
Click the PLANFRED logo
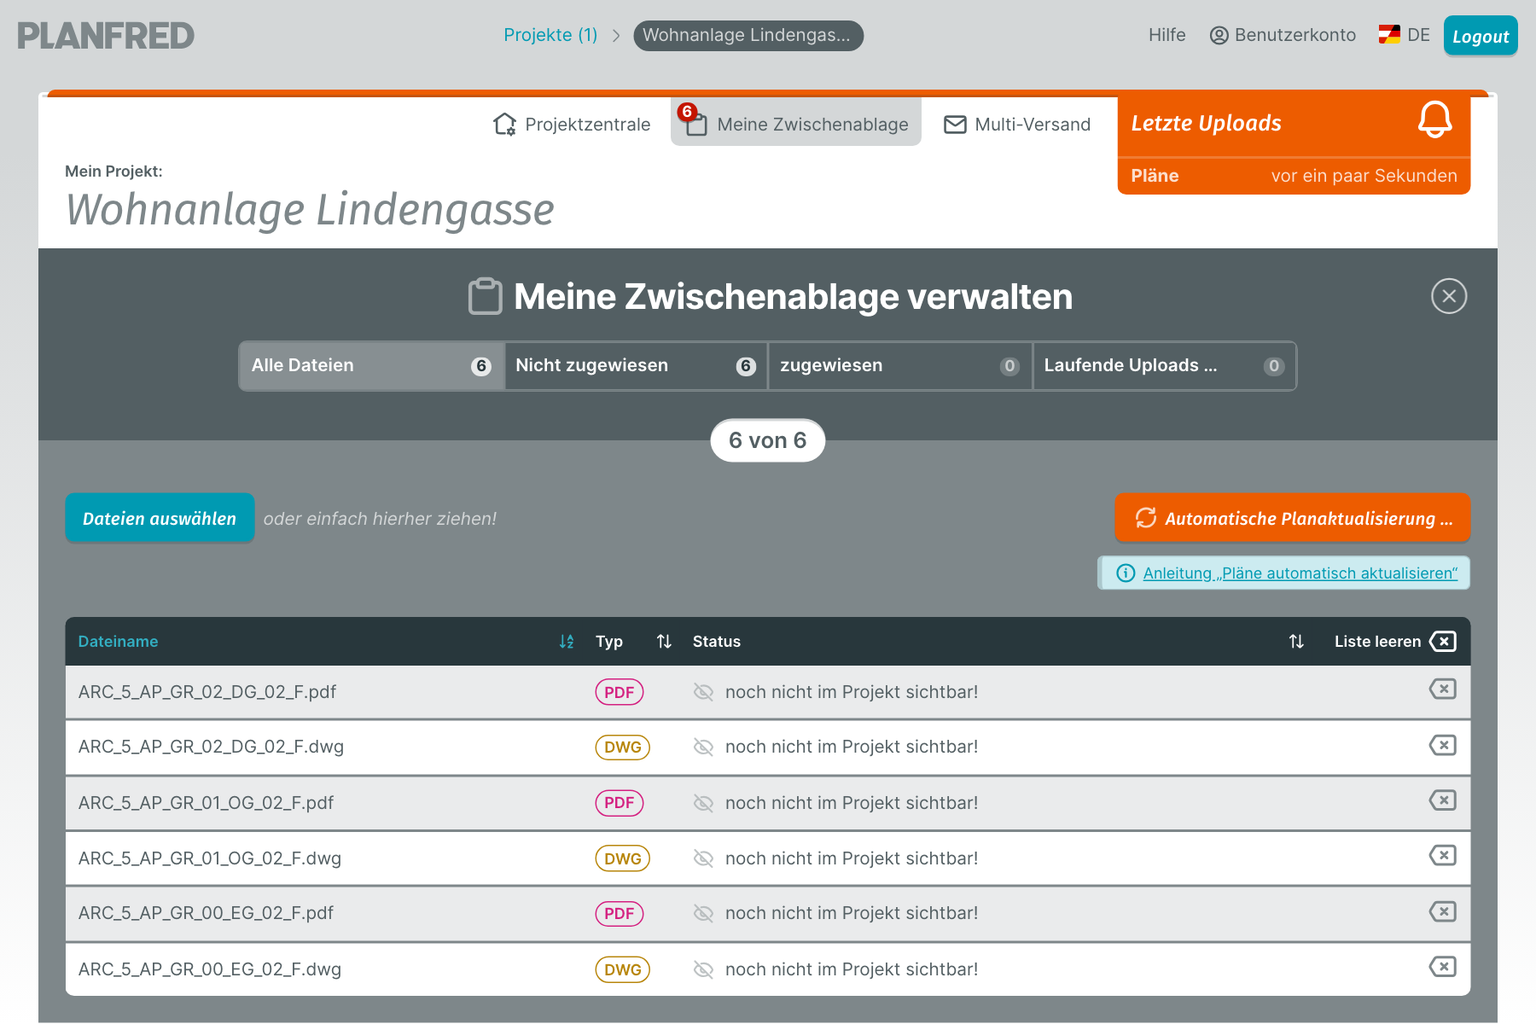click(105, 36)
